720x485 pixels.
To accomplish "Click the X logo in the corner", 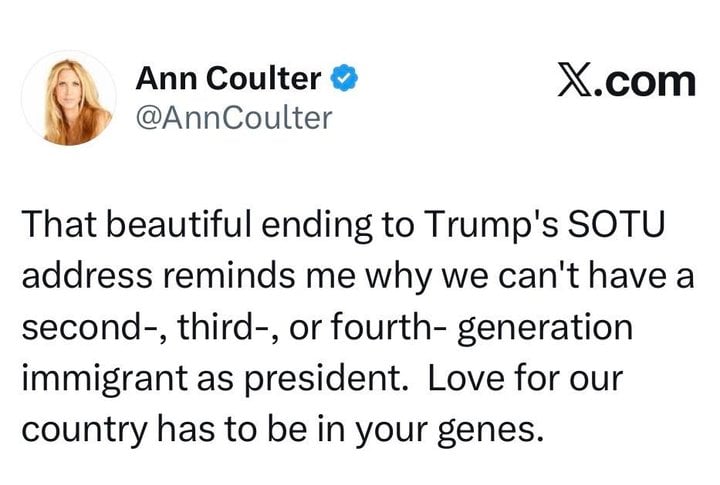I will [581, 77].
